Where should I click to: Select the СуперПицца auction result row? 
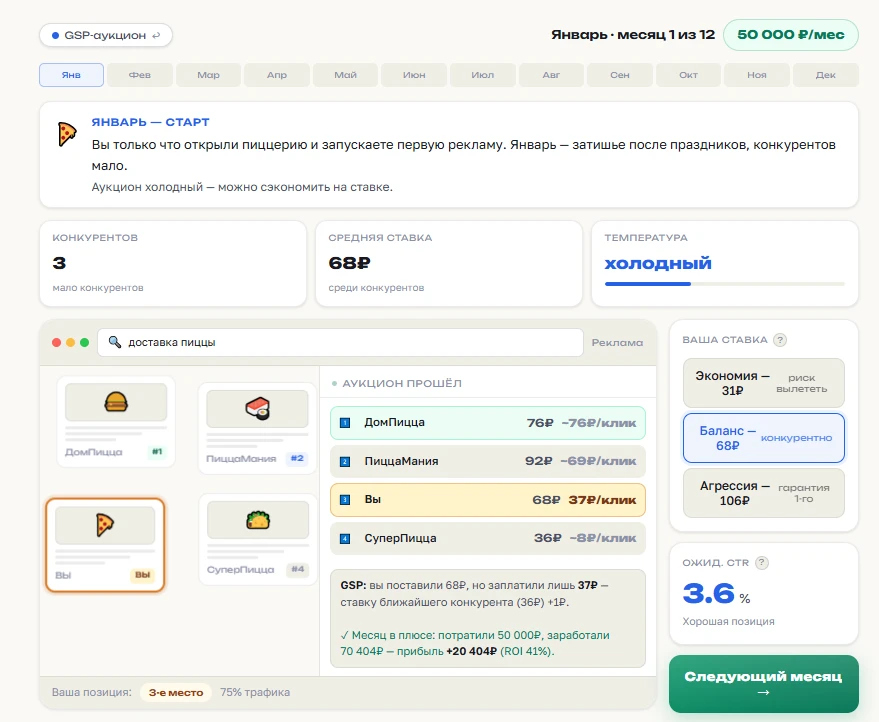pyautogui.click(x=488, y=538)
